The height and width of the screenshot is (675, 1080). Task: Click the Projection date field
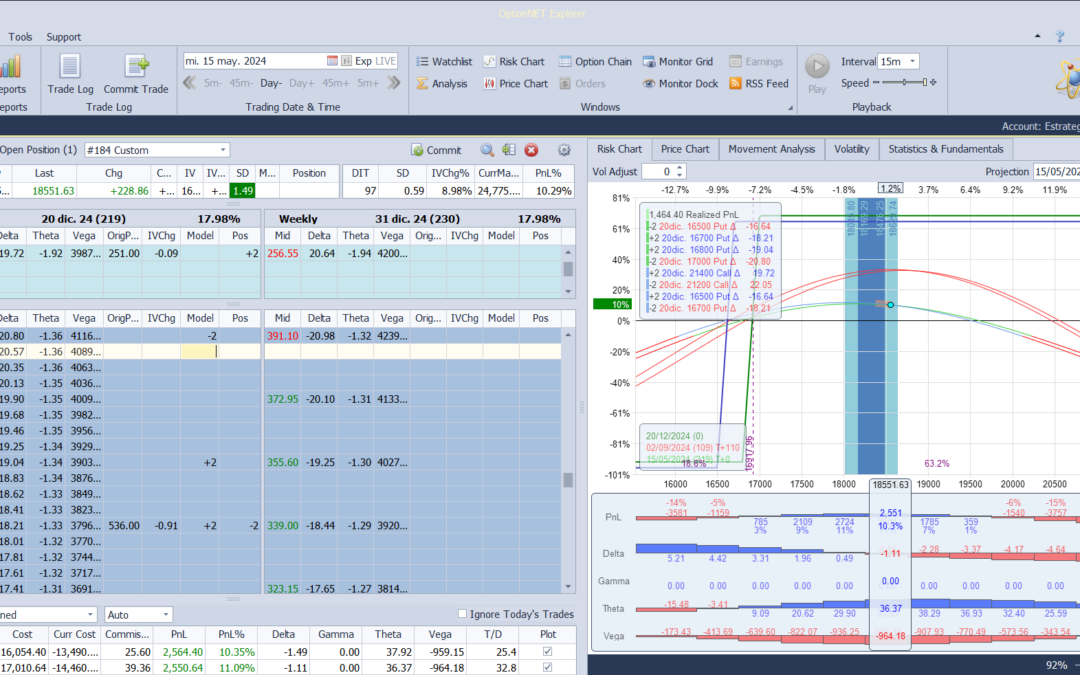point(1056,172)
